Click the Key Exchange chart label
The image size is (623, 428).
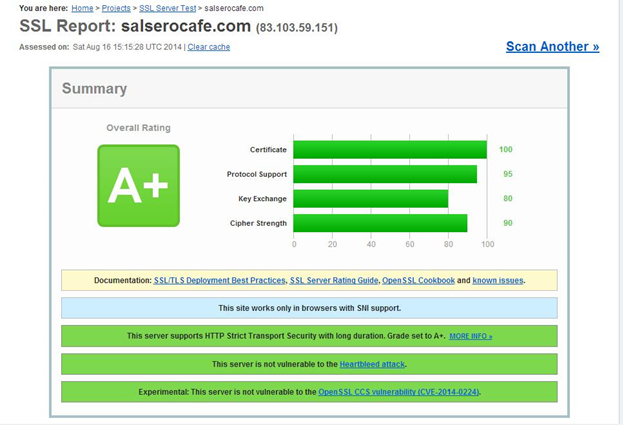point(262,199)
